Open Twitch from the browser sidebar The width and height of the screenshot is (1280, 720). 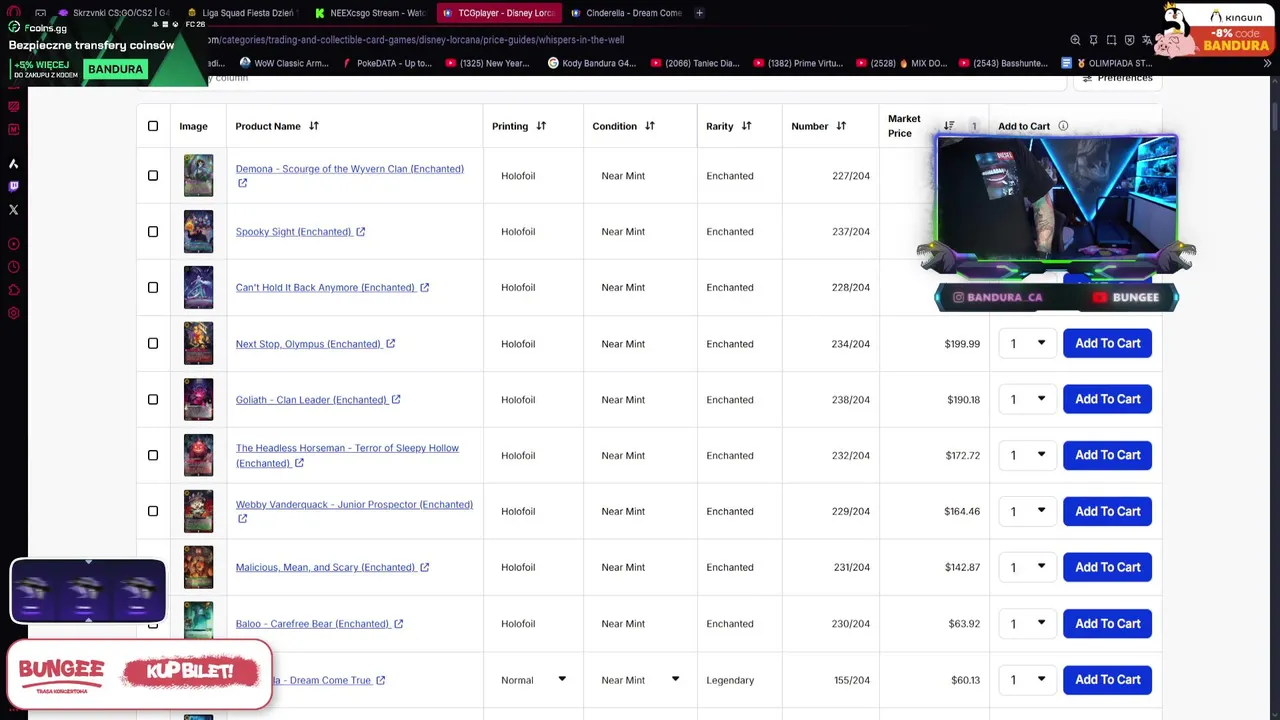pyautogui.click(x=13, y=186)
